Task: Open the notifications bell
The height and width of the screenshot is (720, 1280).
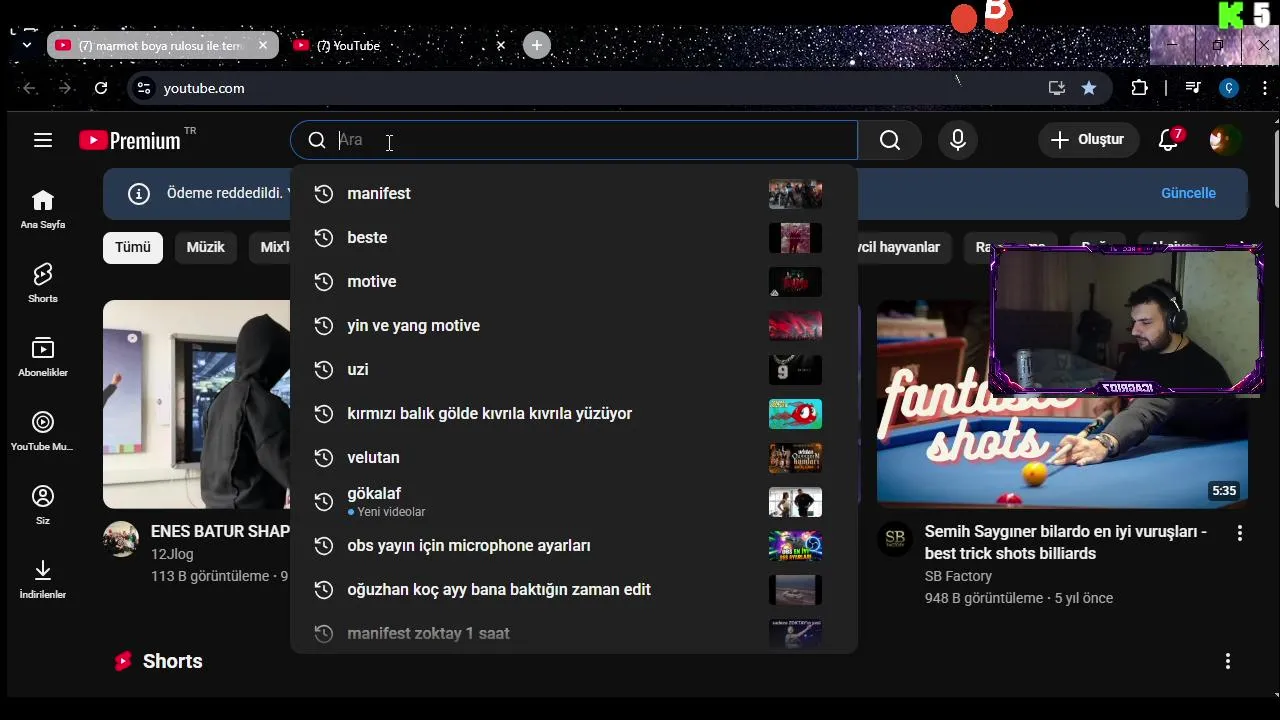Action: 1168,140
